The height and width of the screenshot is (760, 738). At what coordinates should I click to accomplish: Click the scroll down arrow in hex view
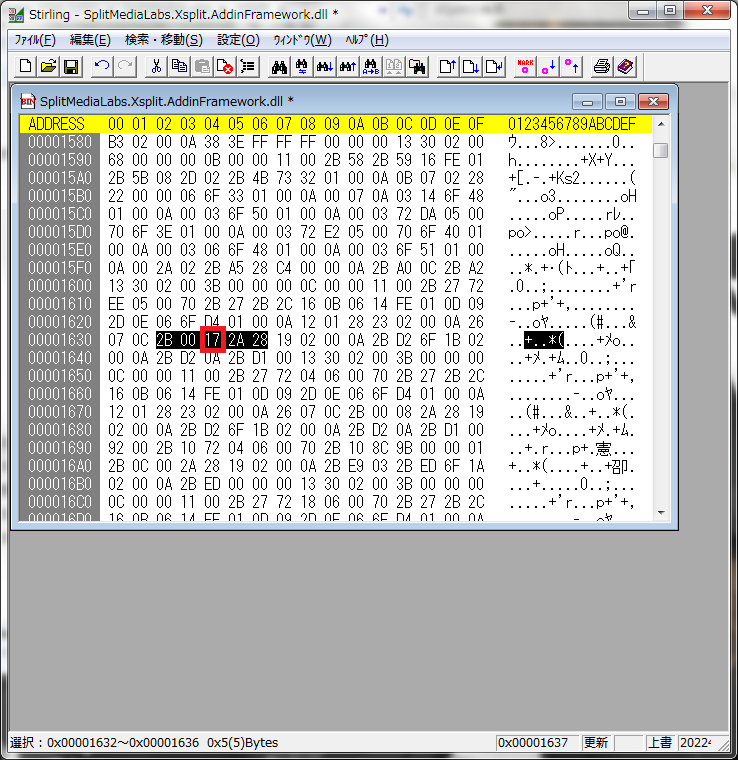click(661, 512)
